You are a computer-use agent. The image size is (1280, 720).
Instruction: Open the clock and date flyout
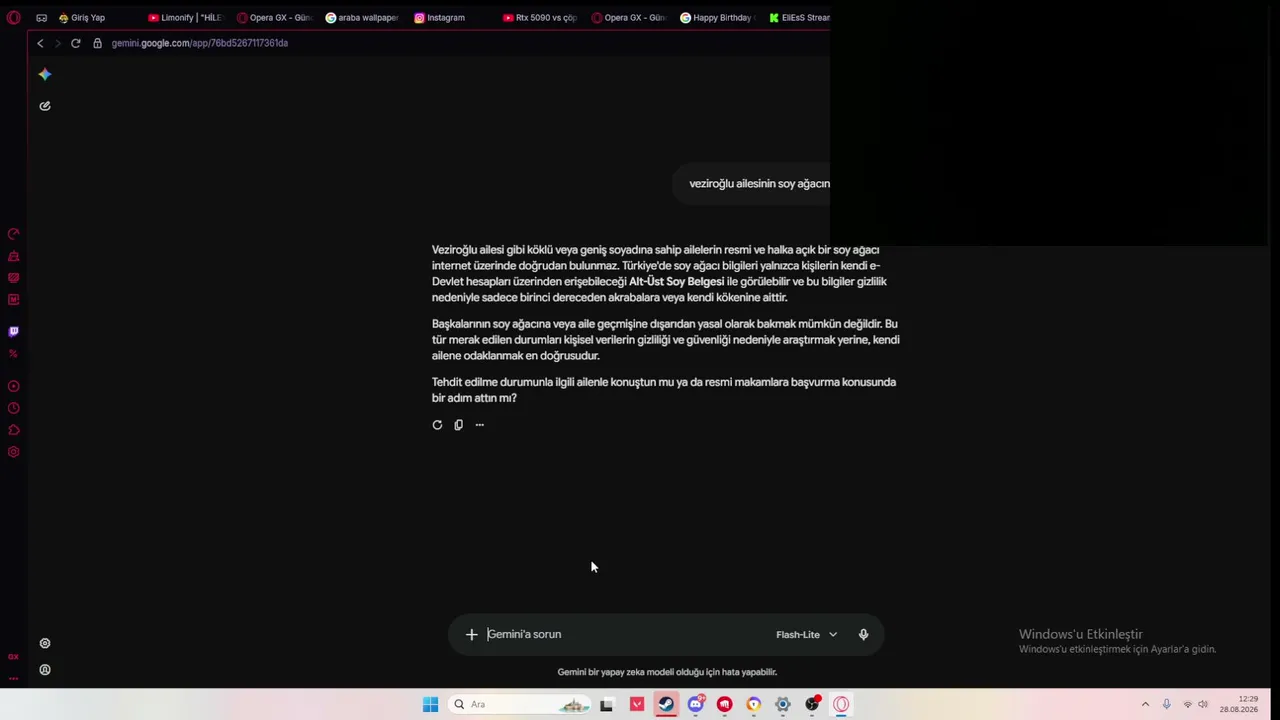1239,704
